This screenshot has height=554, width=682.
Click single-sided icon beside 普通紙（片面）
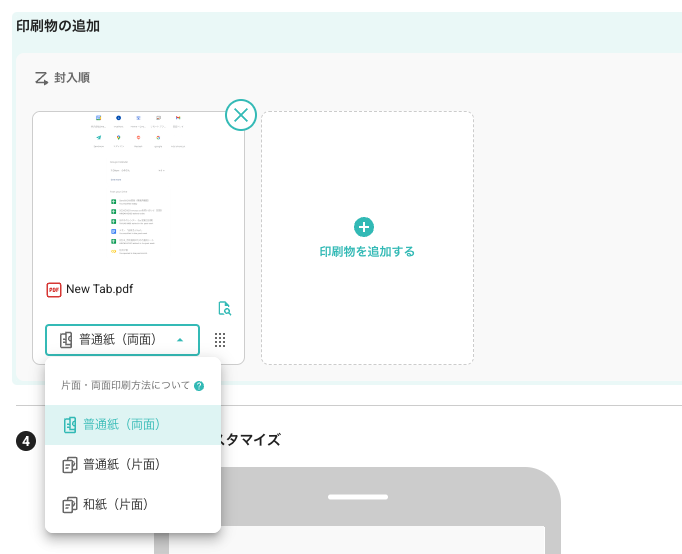click(70, 465)
